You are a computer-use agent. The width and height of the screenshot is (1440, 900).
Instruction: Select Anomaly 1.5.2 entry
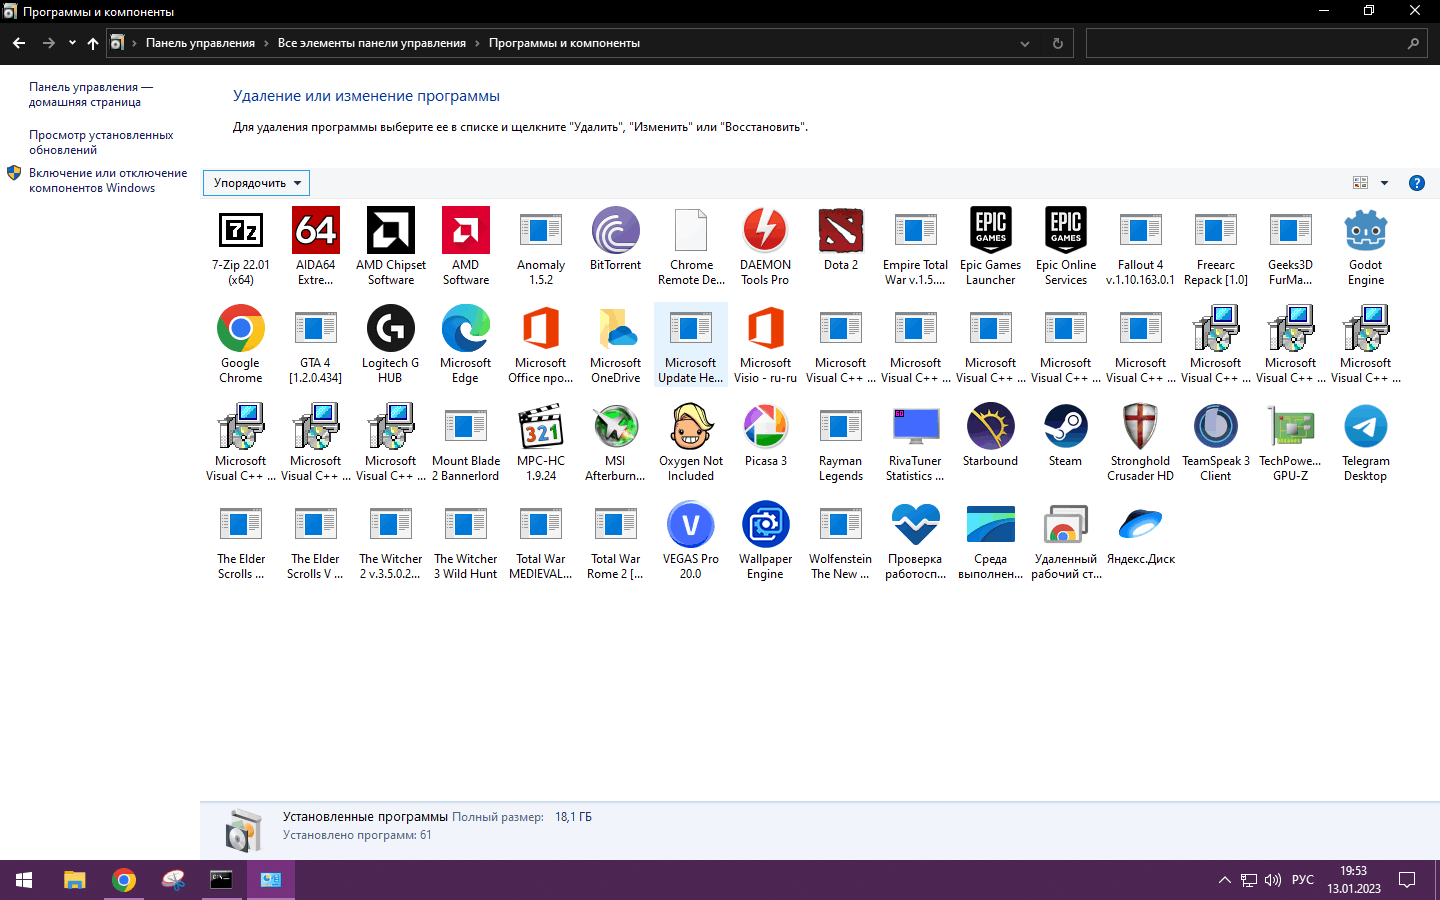tap(541, 247)
